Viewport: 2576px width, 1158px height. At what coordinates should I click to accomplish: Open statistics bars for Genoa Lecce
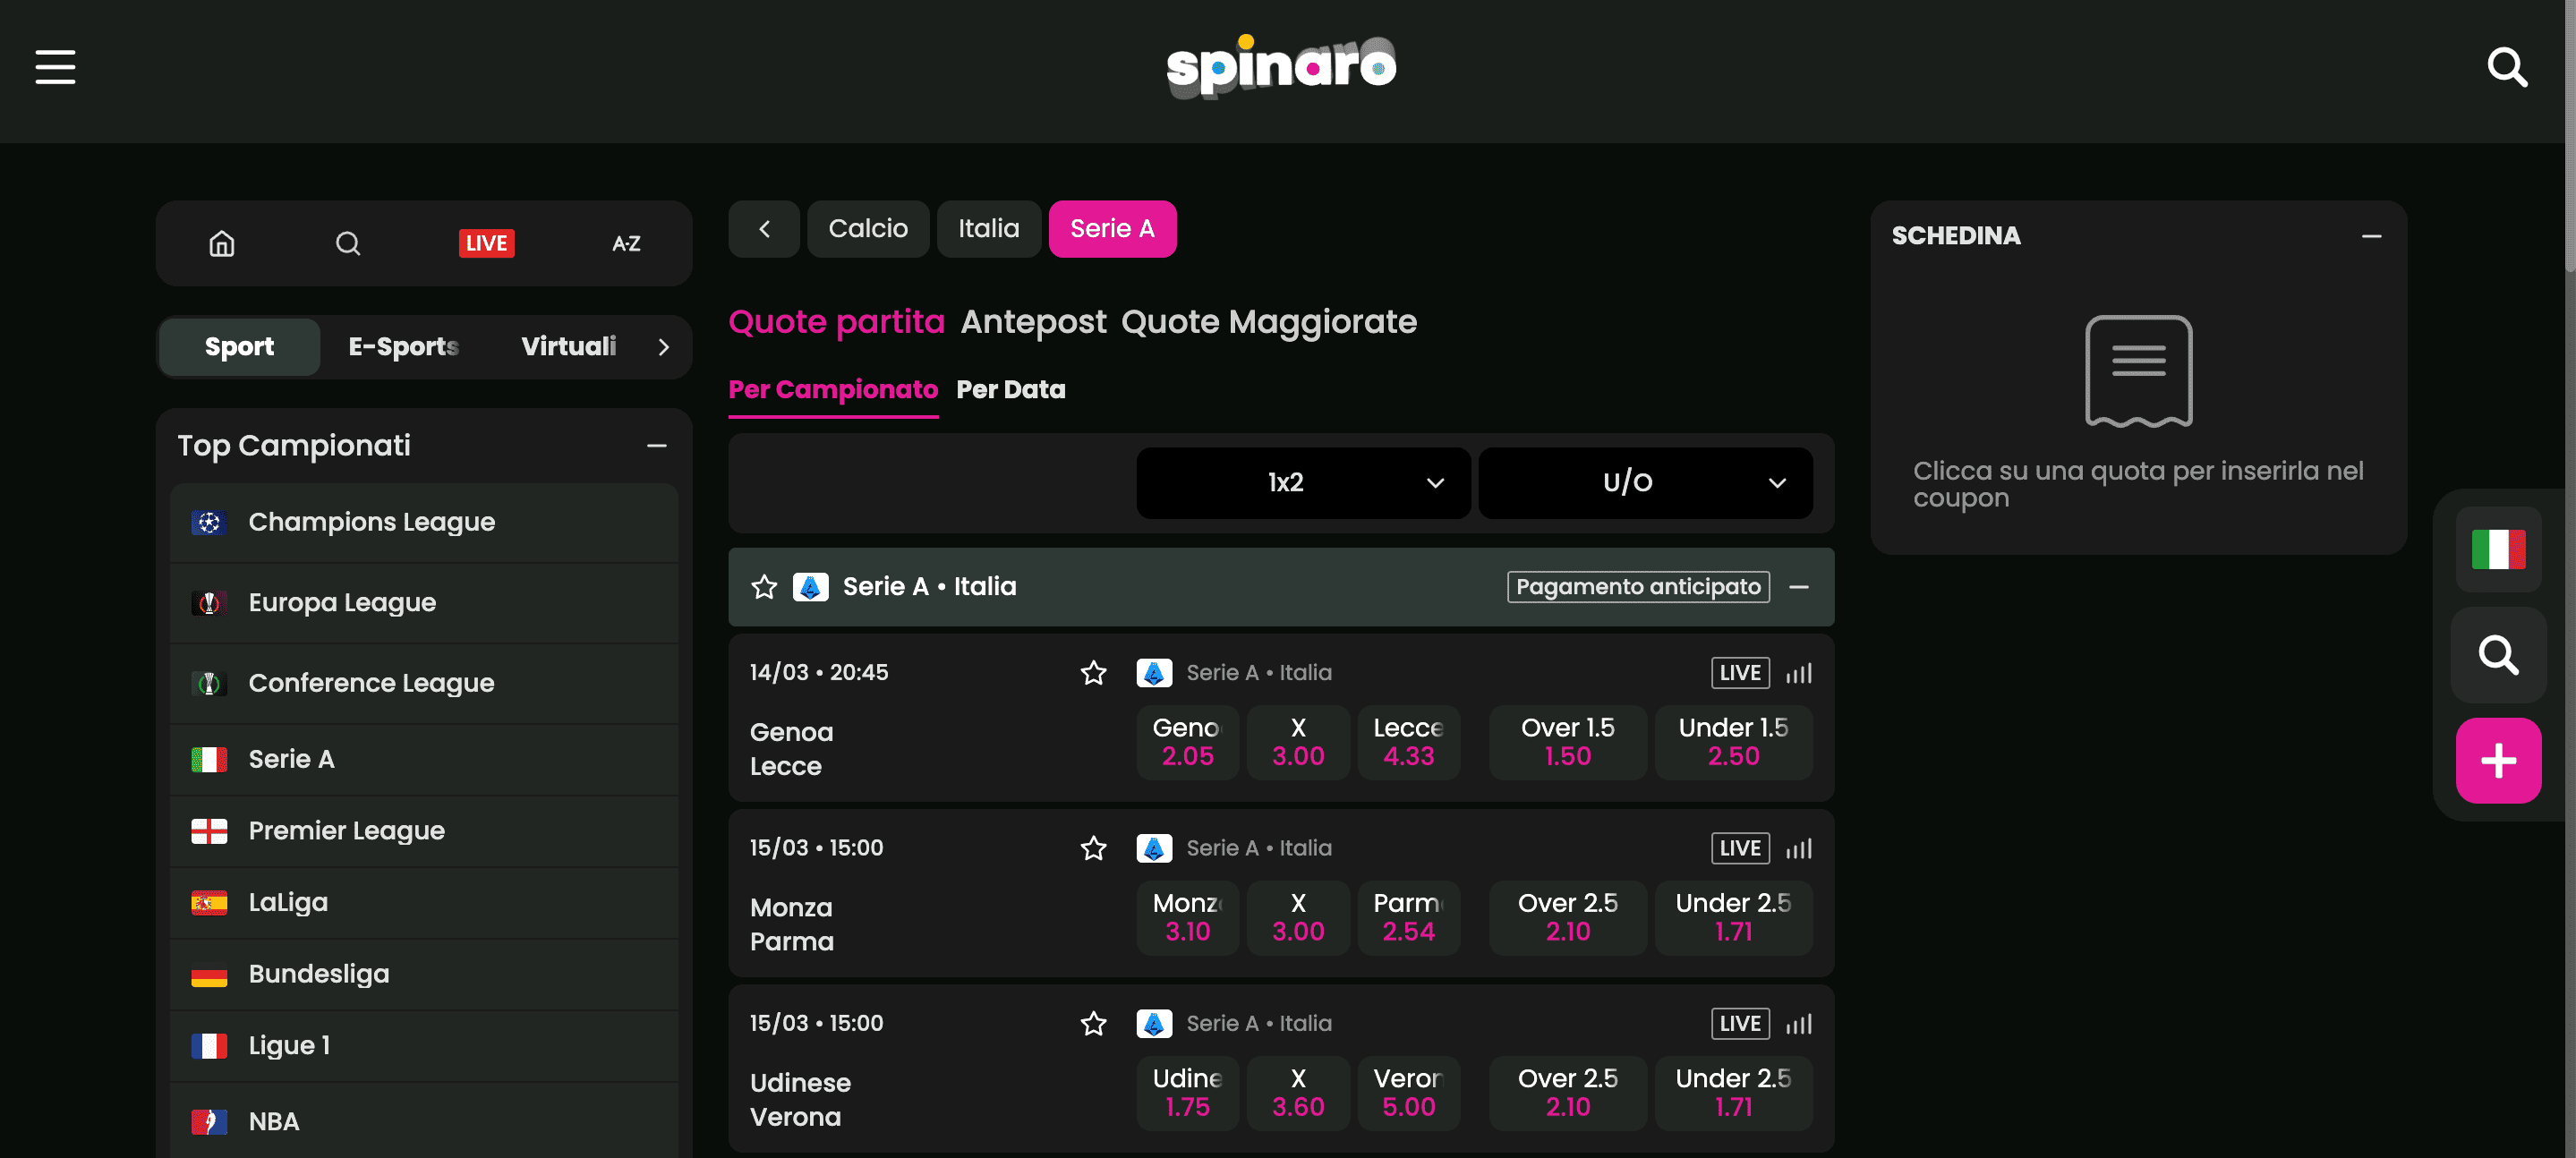click(1799, 673)
